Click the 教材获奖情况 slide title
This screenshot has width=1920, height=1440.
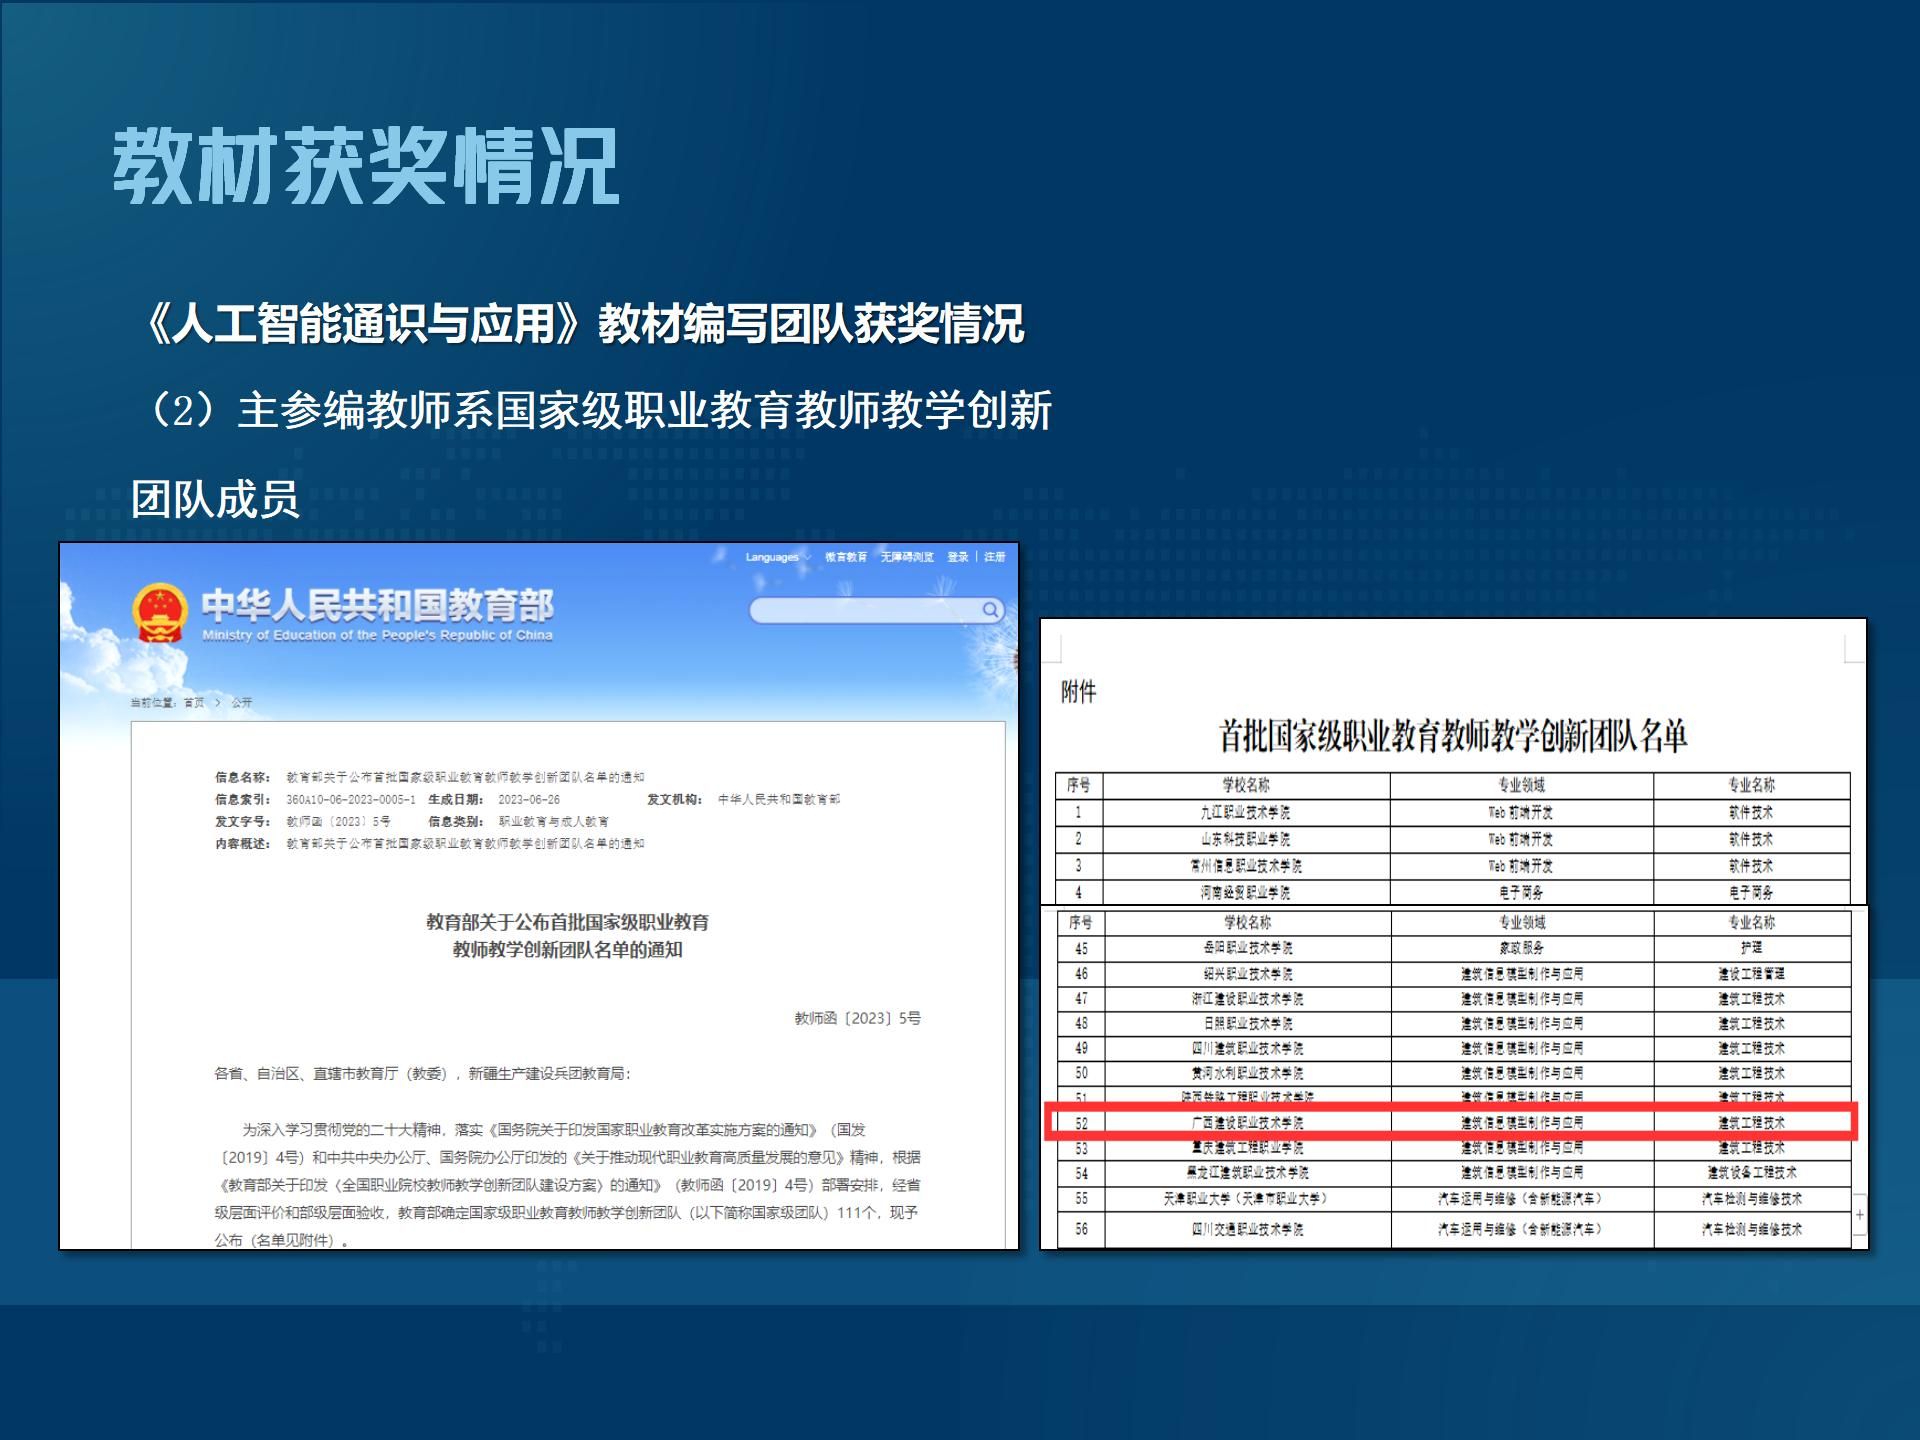pos(366,166)
